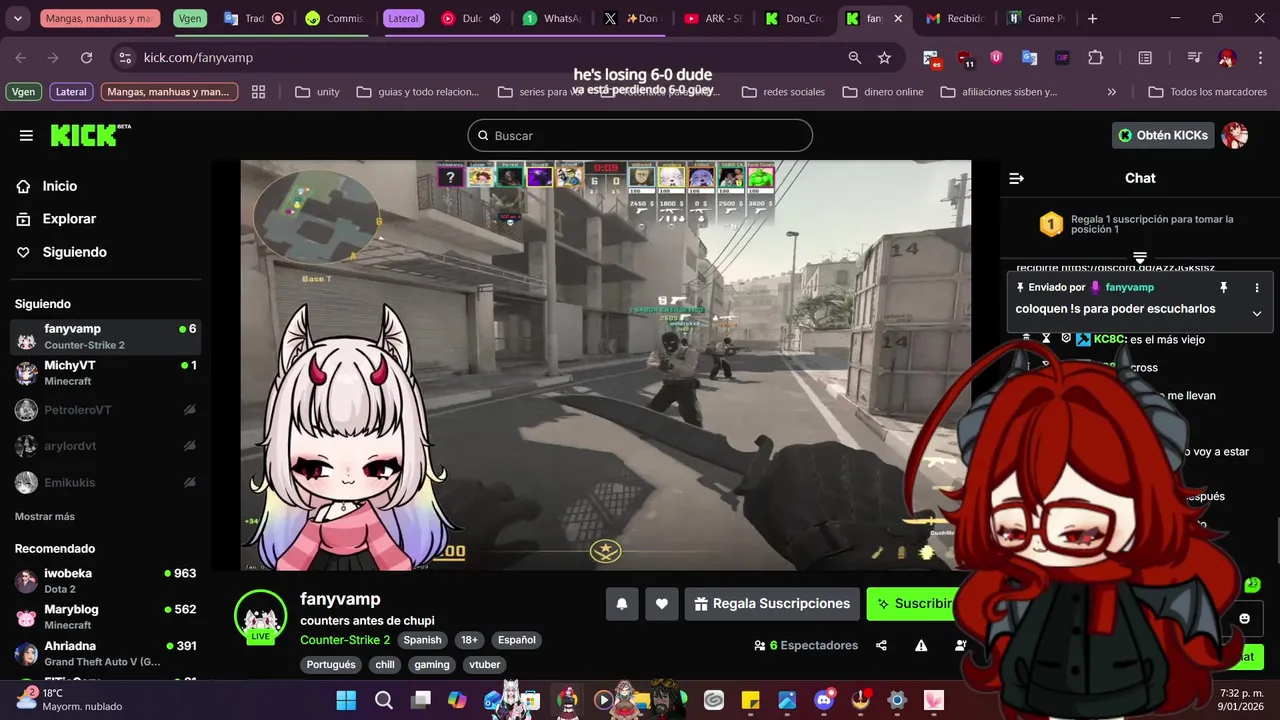Viewport: 1280px width, 720px height.
Task: Open the unity bookmarks folder
Action: point(317,92)
